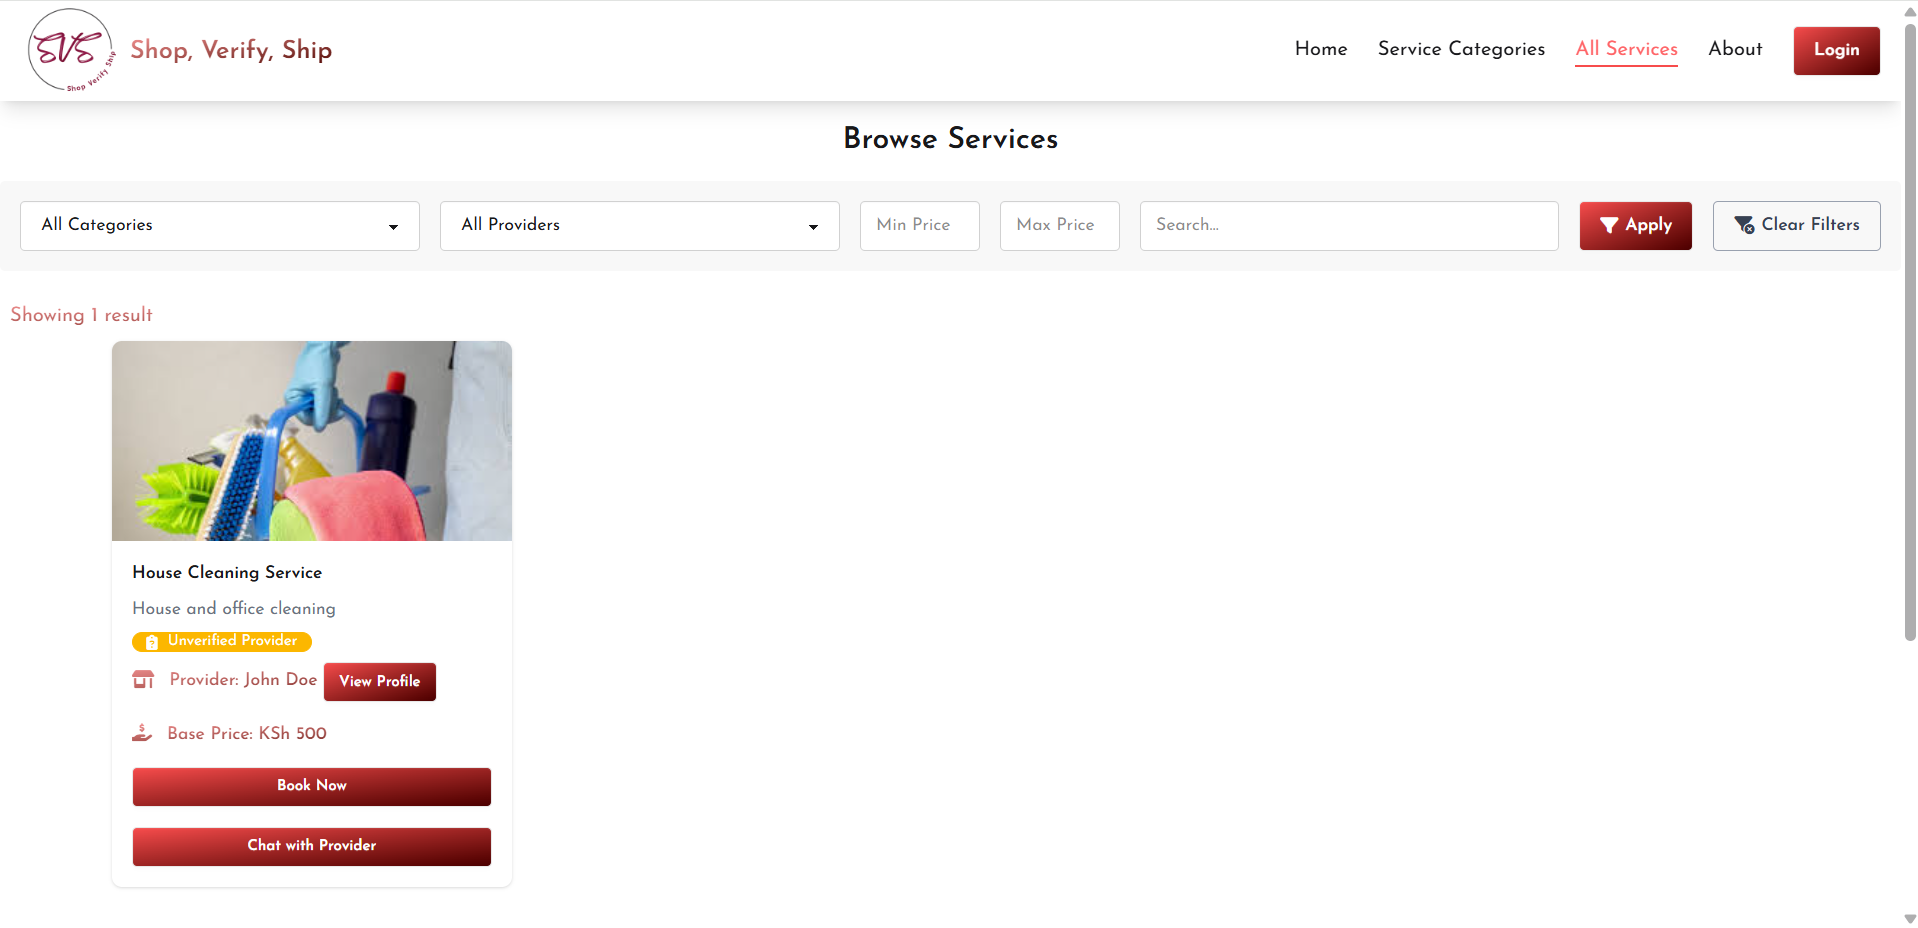Viewport: 1918px width, 928px height.
Task: Click the Clear Filters button
Action: [x=1796, y=226]
